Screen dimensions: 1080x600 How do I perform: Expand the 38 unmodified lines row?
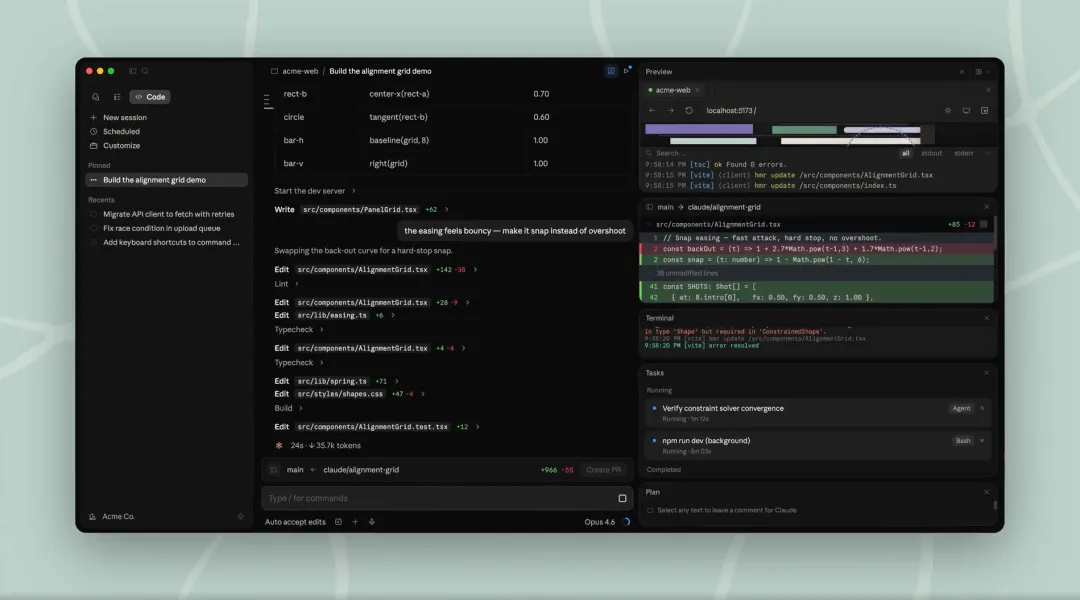(x=816, y=273)
